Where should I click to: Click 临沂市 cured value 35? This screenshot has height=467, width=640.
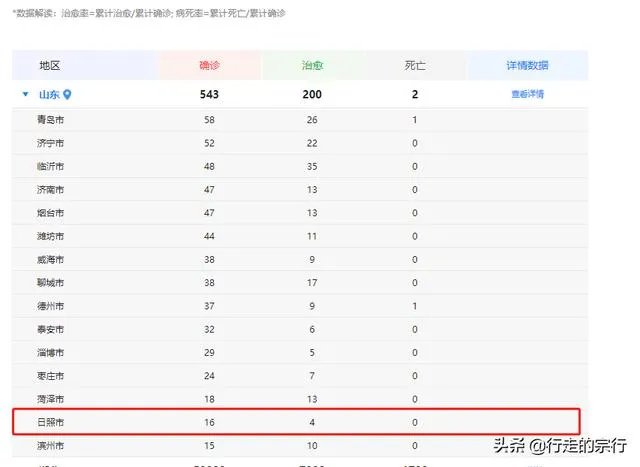312,167
